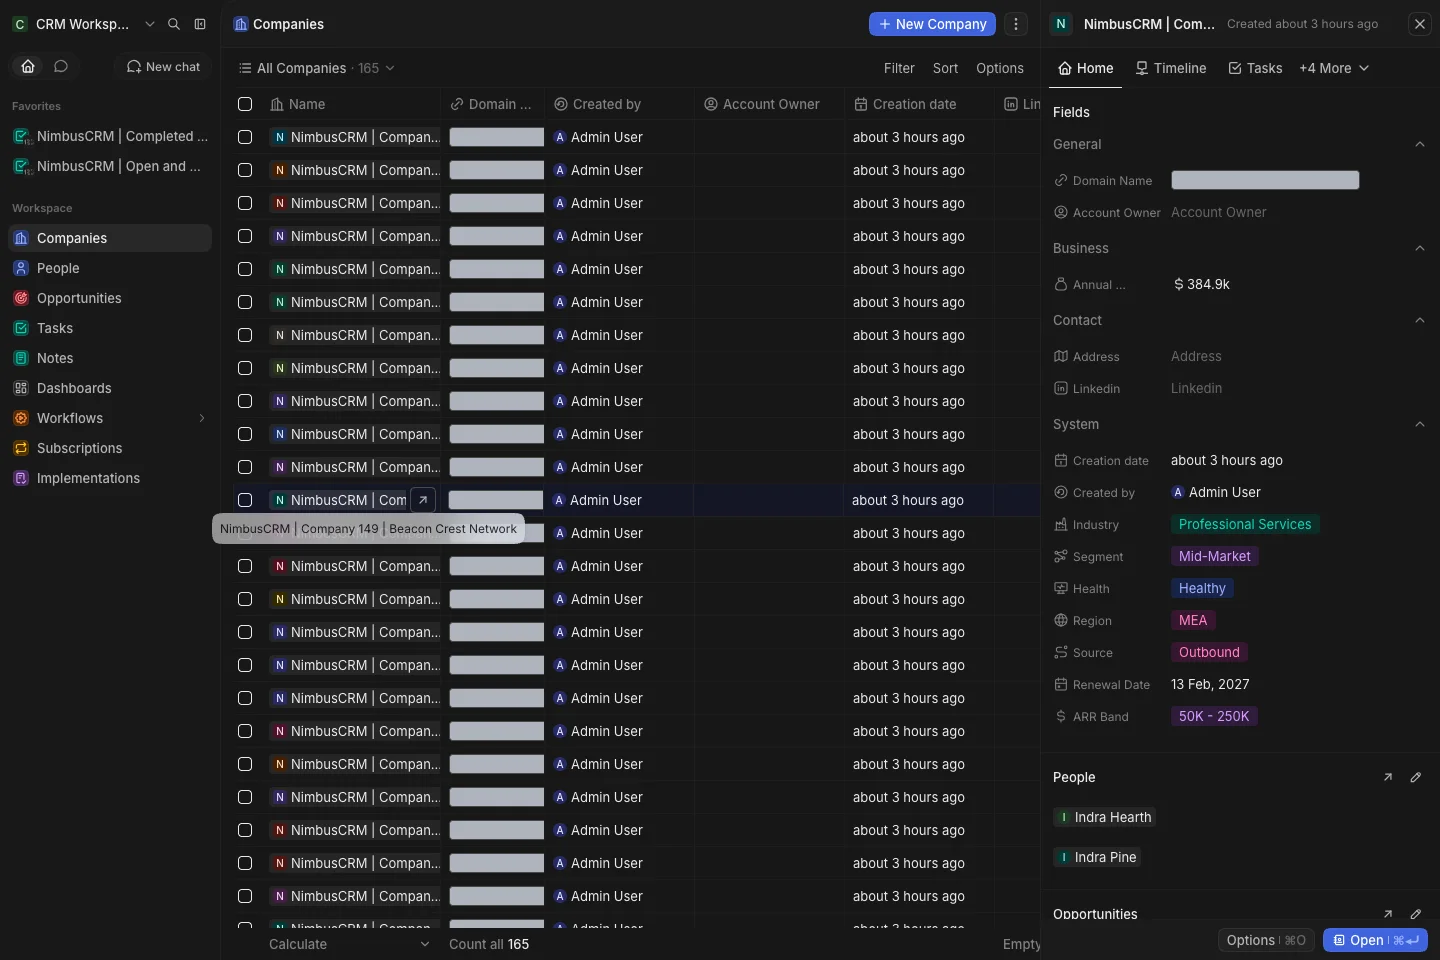1440x960 pixels.
Task: Expand the +4 More tabs dropdown
Action: click(x=1334, y=68)
